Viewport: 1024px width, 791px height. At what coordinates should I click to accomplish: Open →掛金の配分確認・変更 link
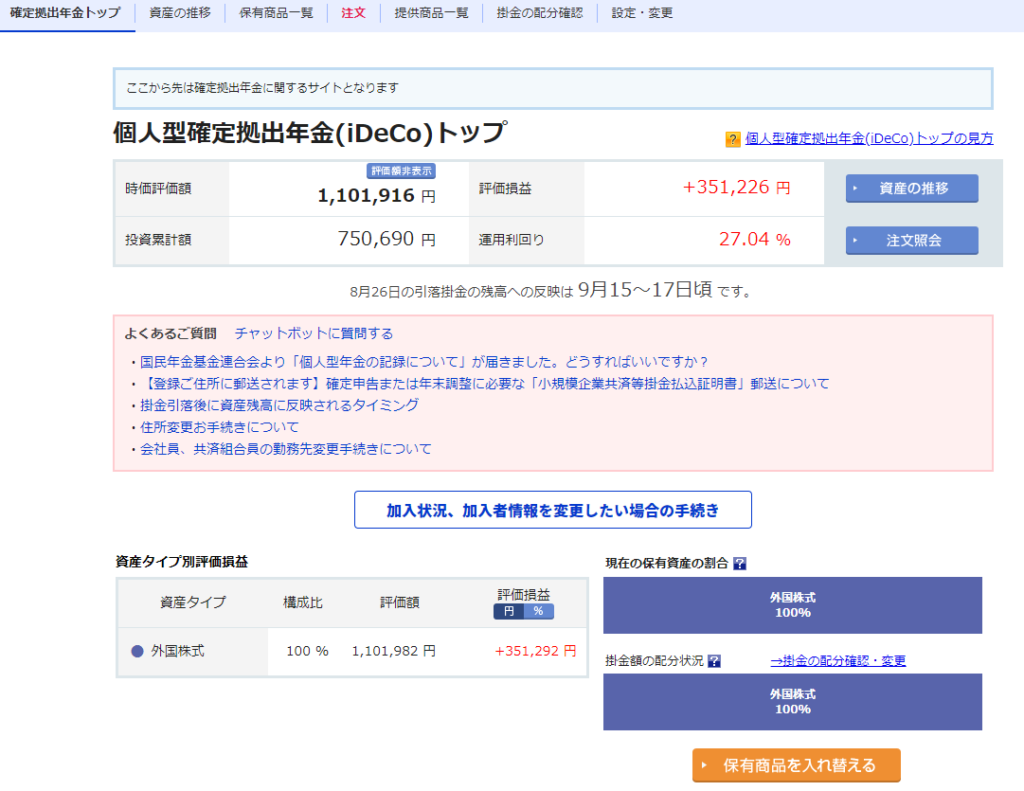tap(838, 661)
